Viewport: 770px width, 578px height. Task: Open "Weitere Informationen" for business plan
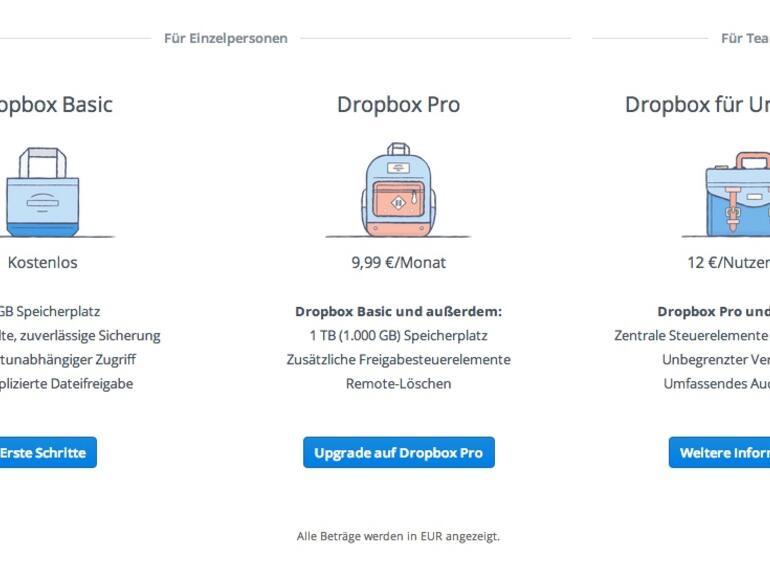point(722,453)
